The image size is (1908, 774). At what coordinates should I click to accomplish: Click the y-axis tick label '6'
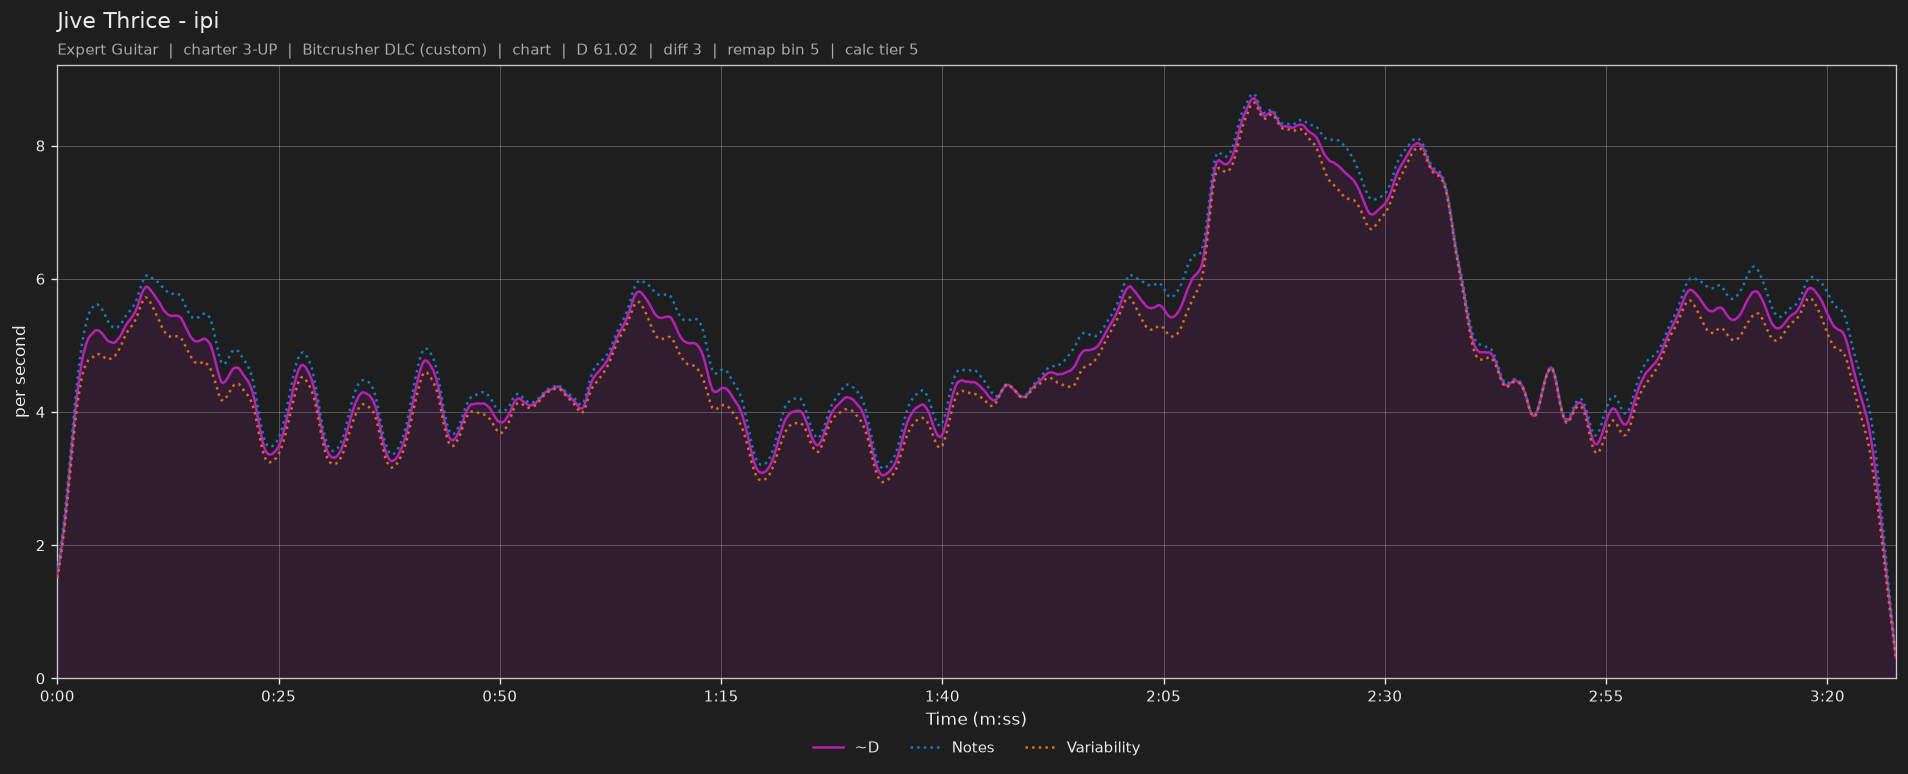(x=41, y=279)
